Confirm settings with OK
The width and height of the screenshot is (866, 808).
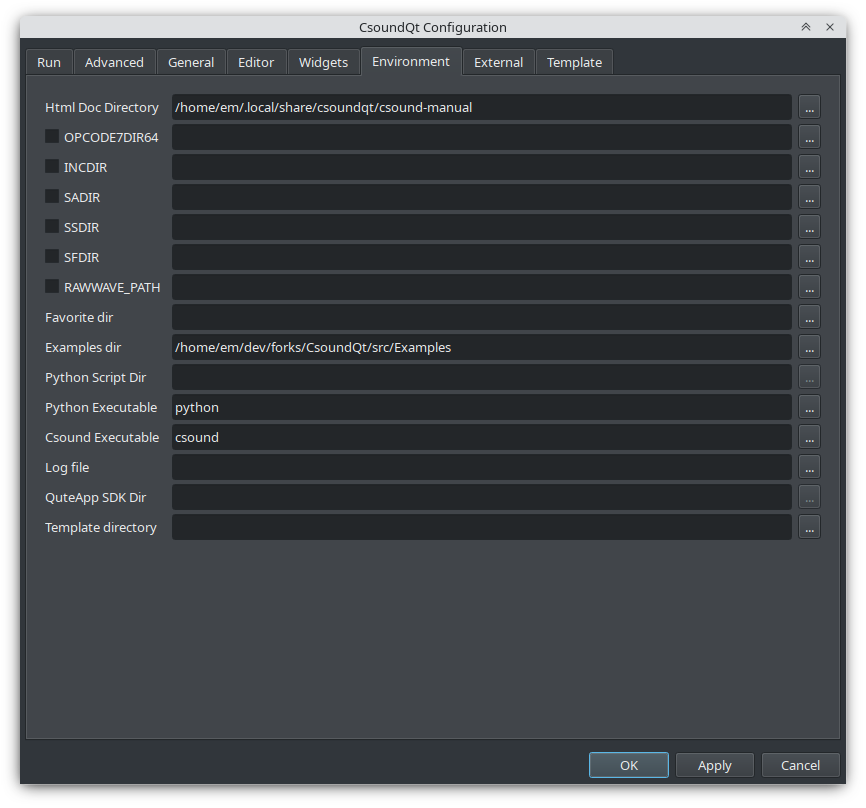click(629, 765)
